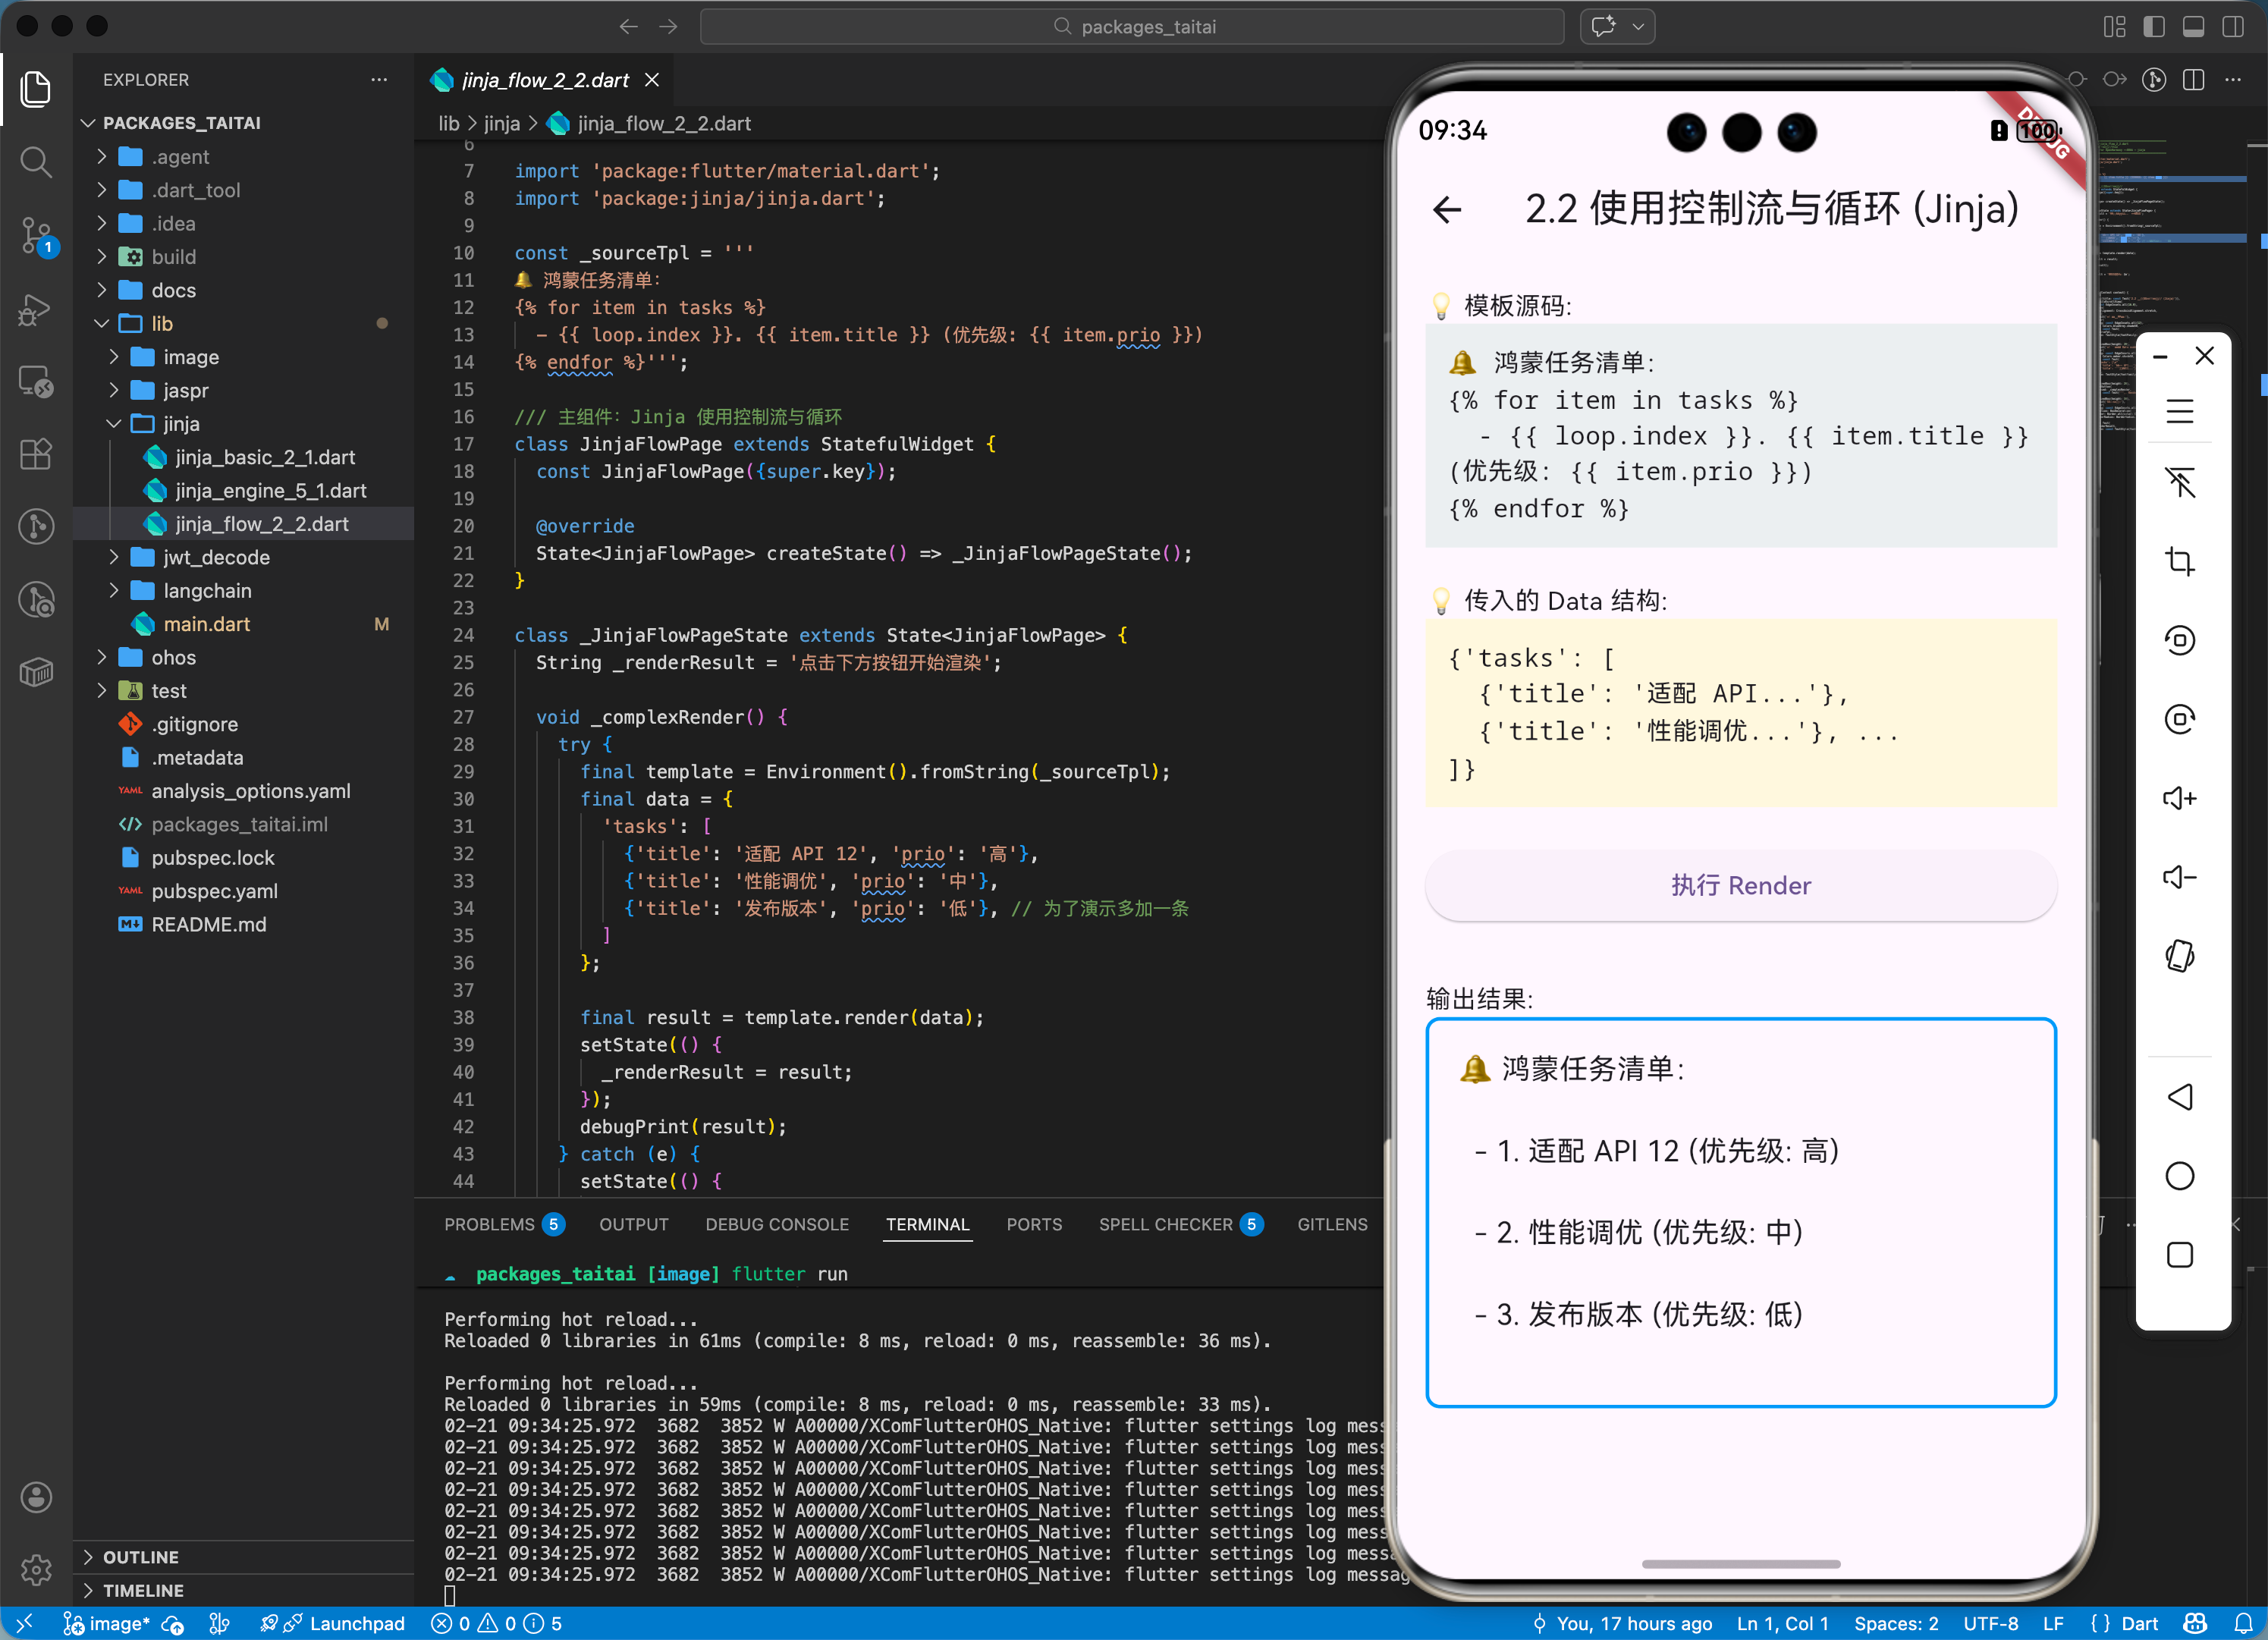Toggle the bottom panel layout button
The width and height of the screenshot is (2268, 1640).
coord(2193,27)
